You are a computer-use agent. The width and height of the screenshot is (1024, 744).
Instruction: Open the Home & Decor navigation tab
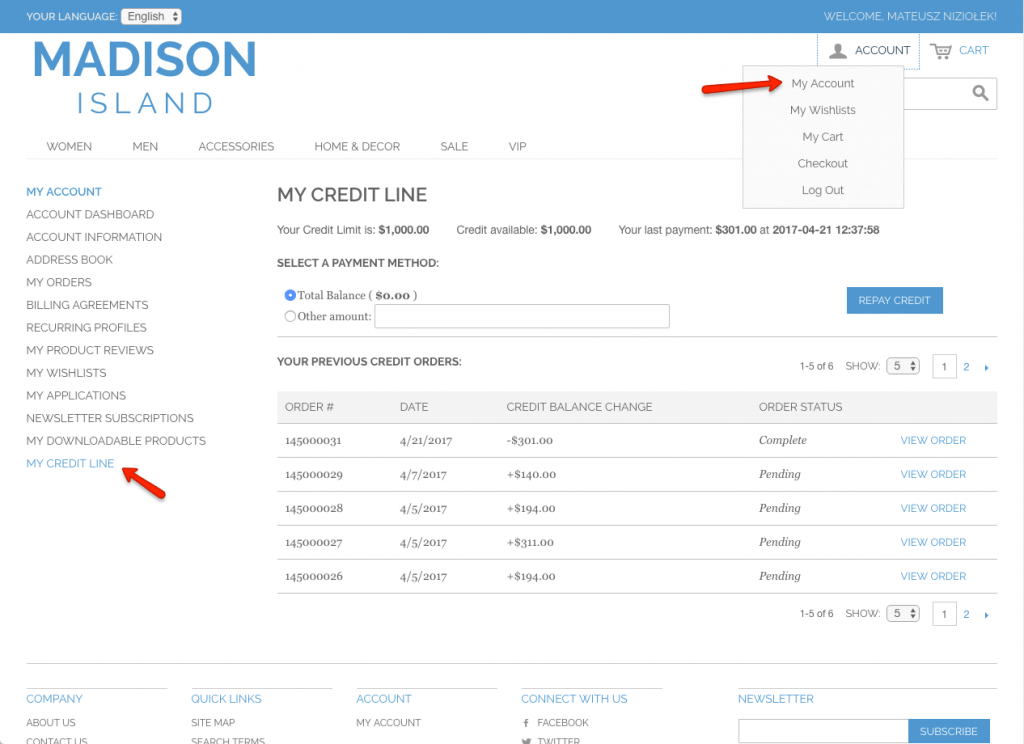357,146
